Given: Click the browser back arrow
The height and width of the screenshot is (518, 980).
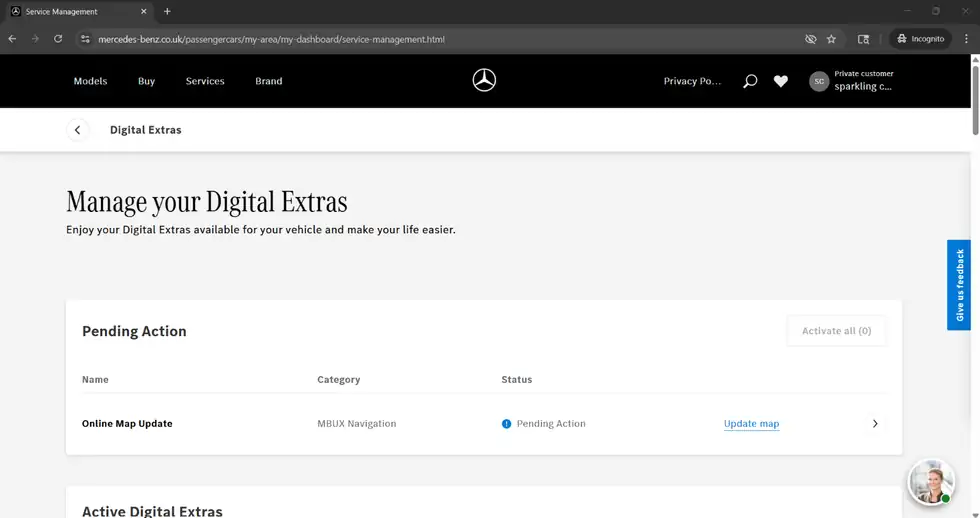Looking at the screenshot, I should [x=12, y=39].
